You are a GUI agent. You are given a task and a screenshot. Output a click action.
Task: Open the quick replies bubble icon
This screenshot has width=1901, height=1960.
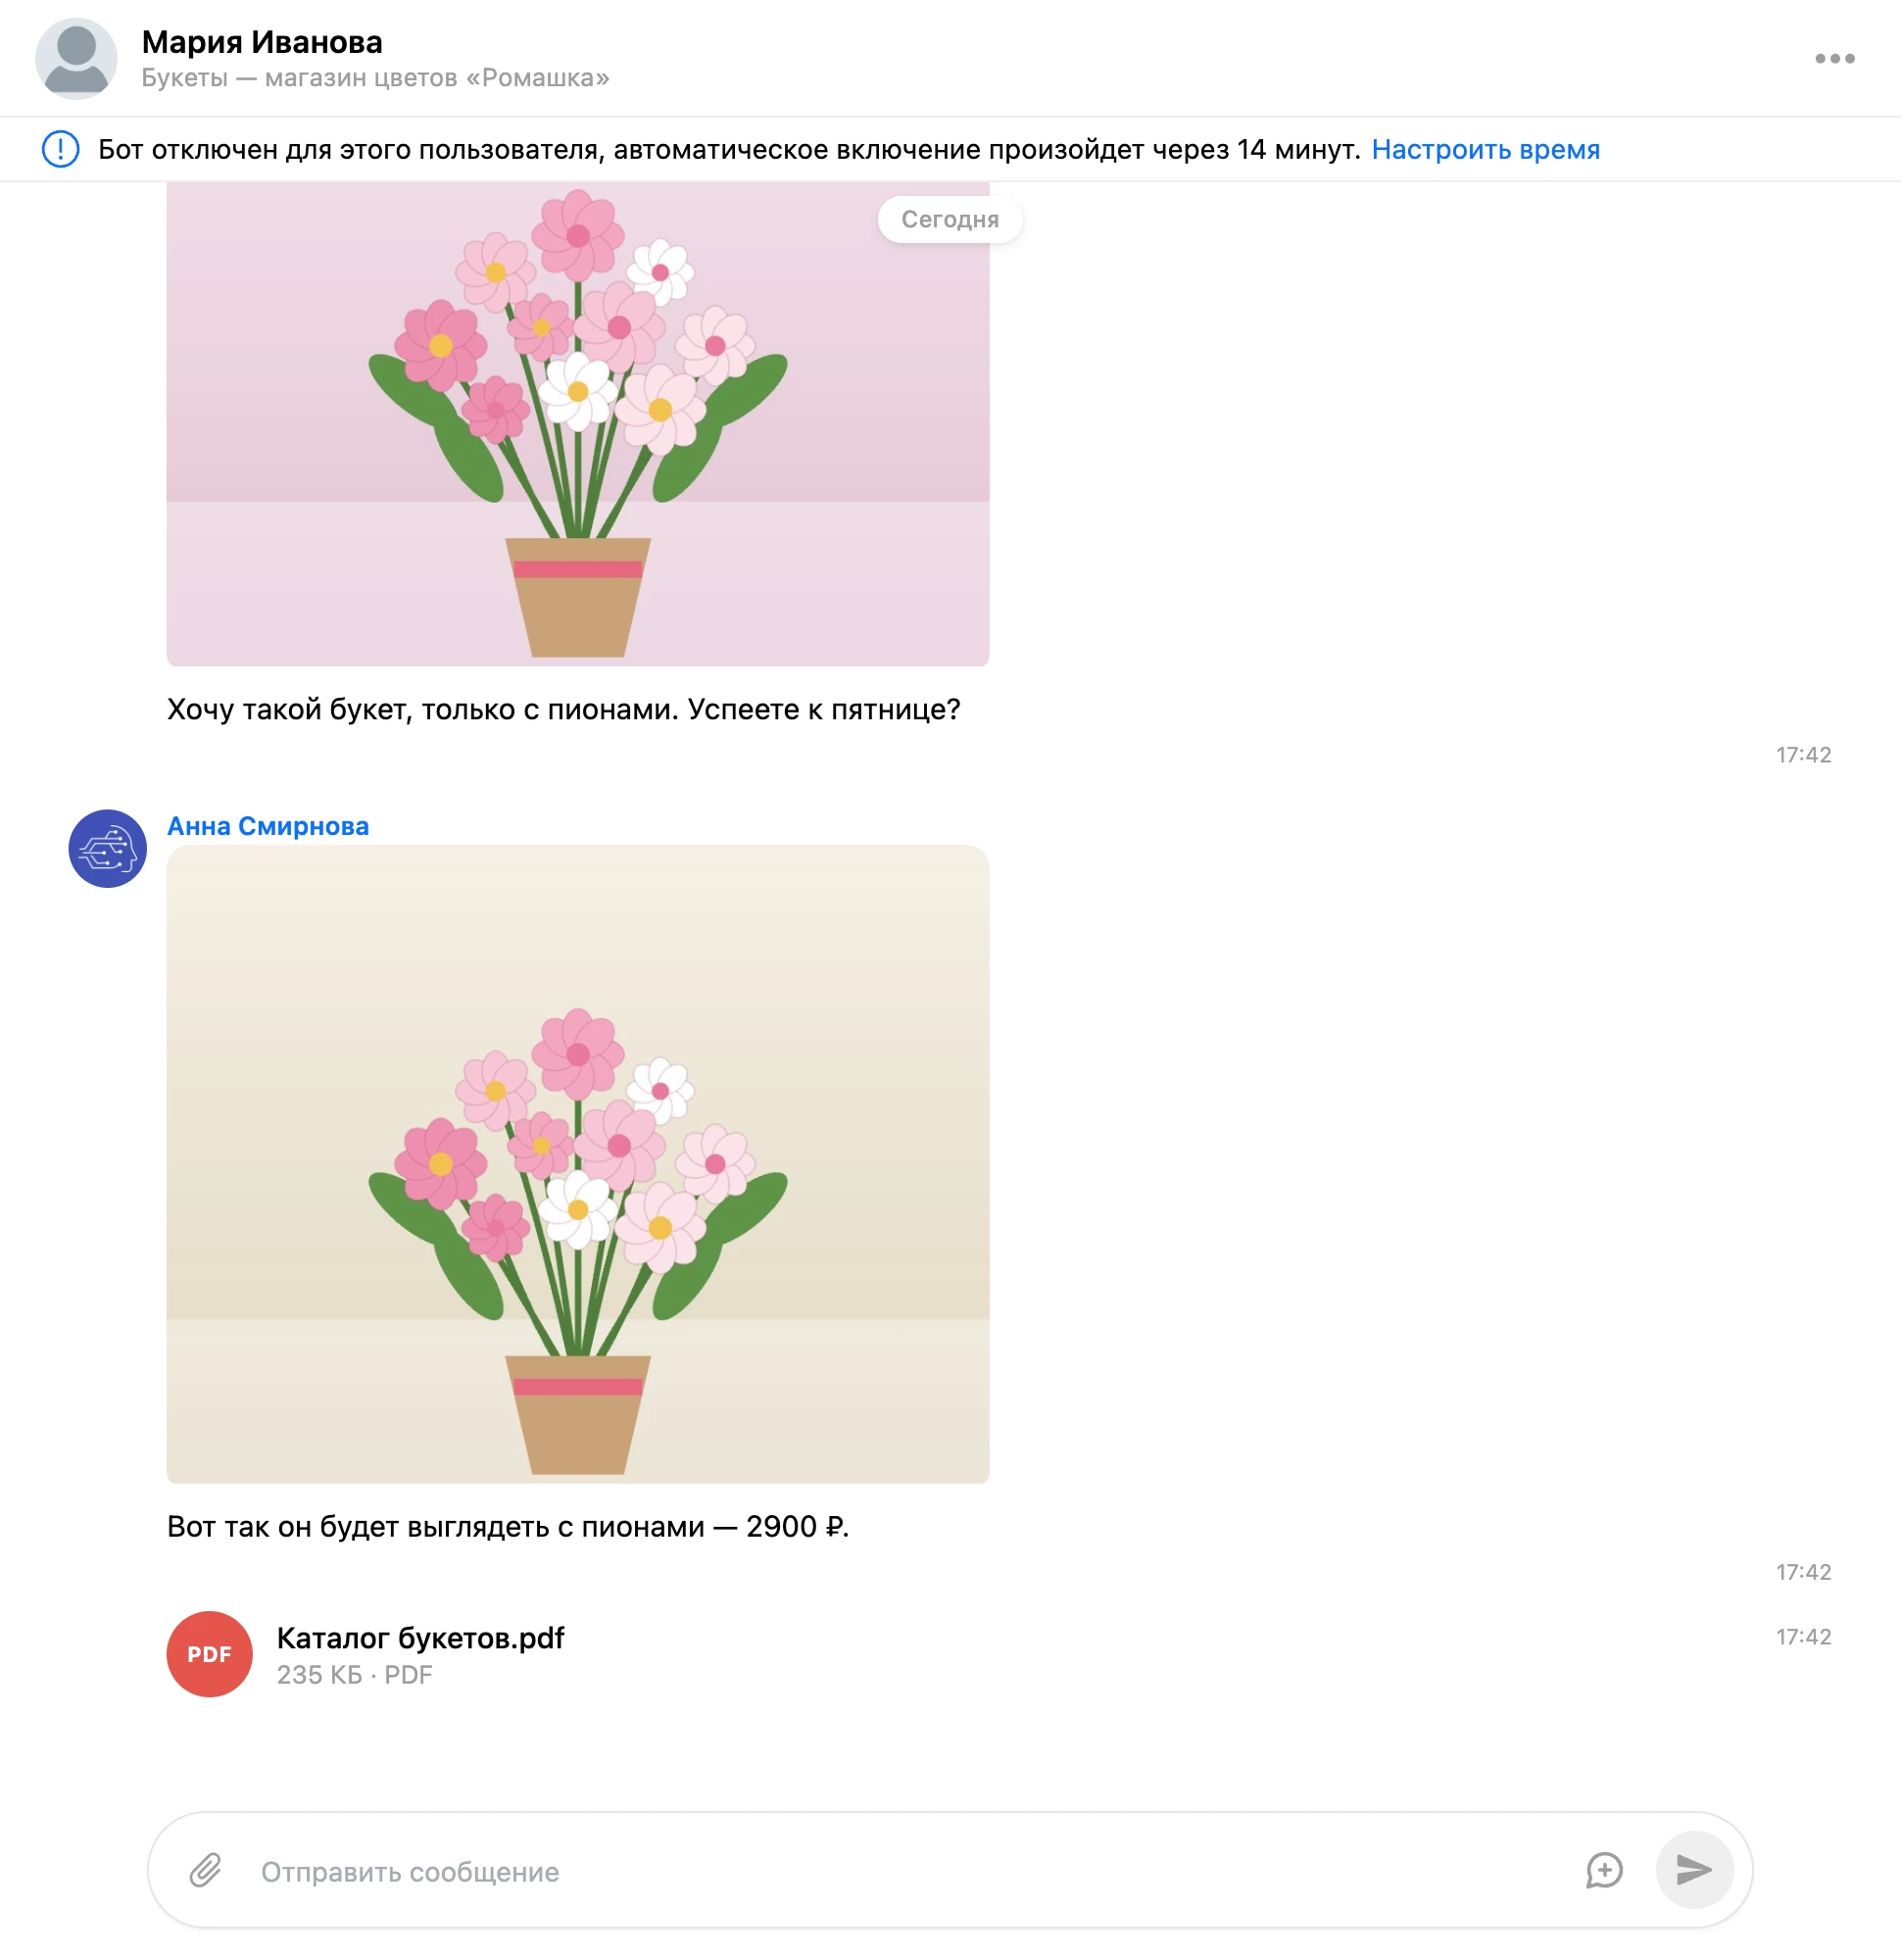(1604, 1870)
